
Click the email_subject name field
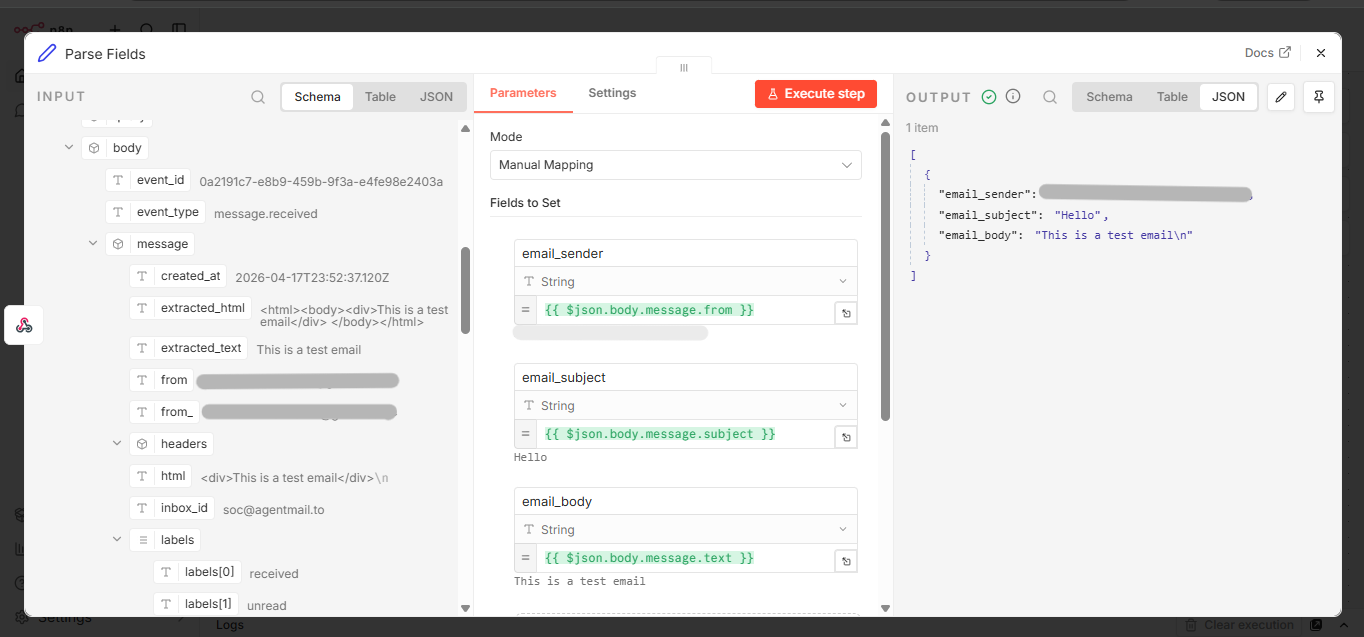pos(686,378)
